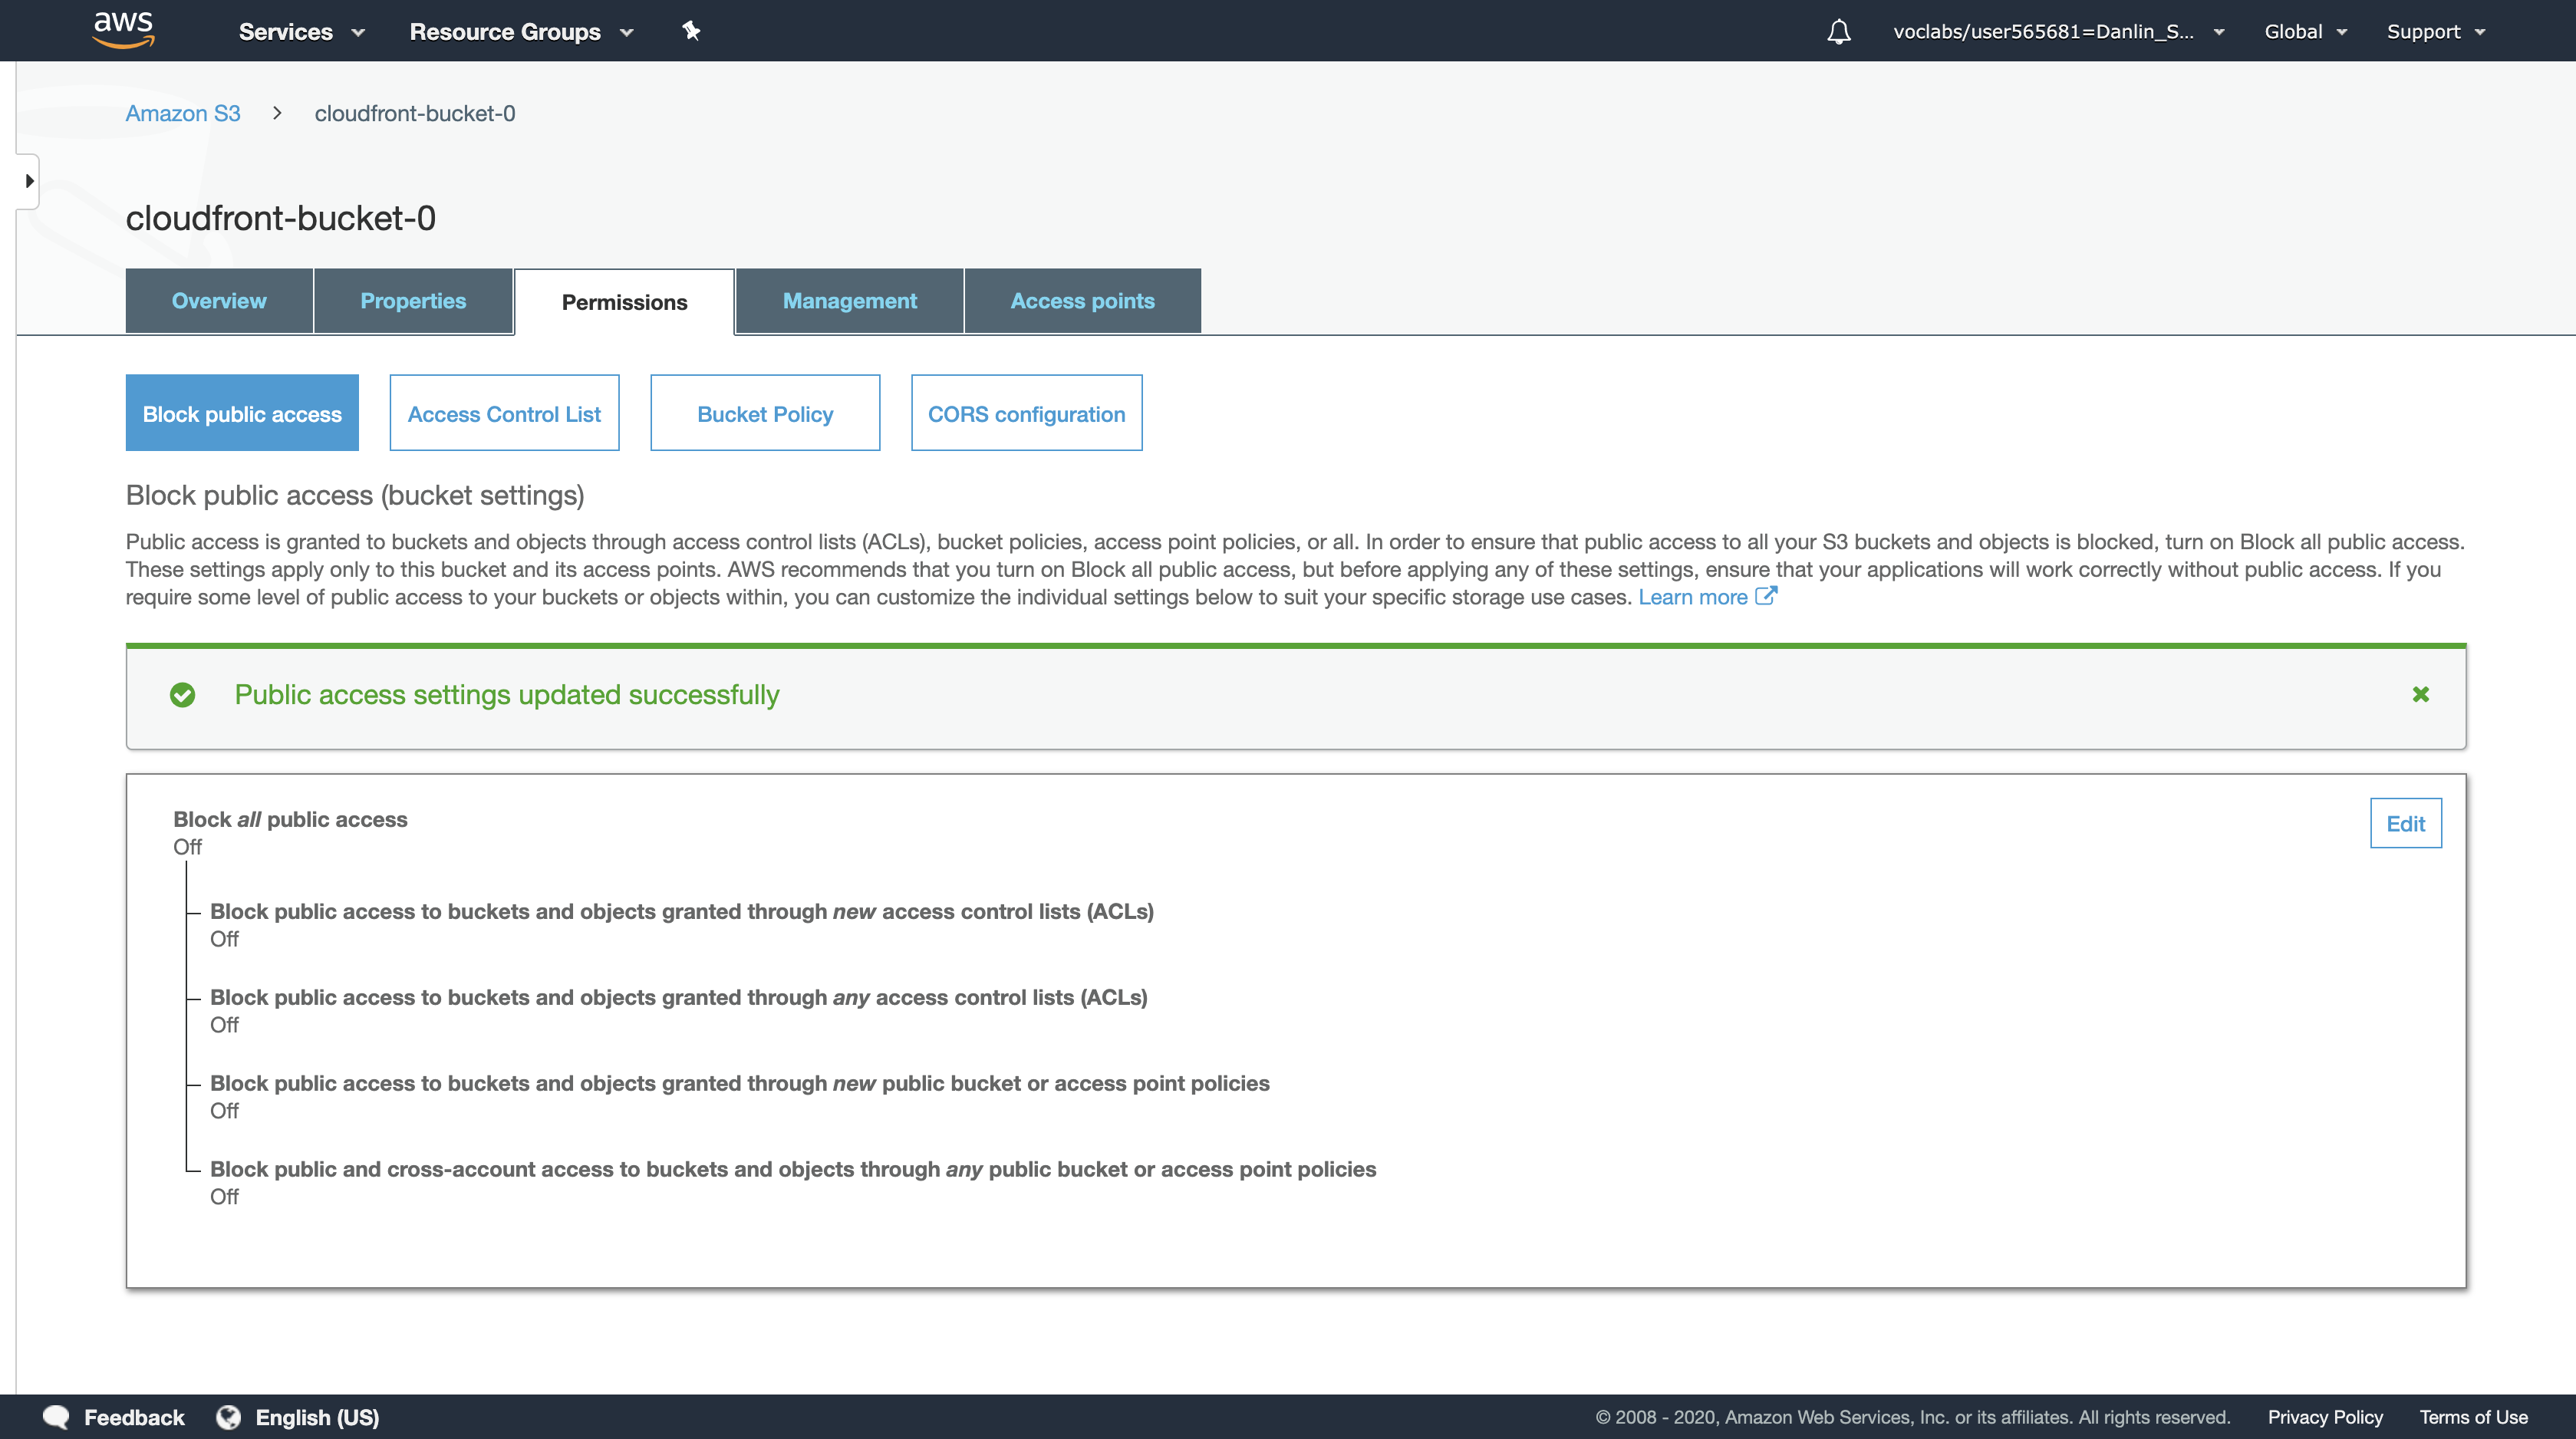Open the voclabs user account menu
Screen dimensions: 2576x1439
coord(2057,32)
